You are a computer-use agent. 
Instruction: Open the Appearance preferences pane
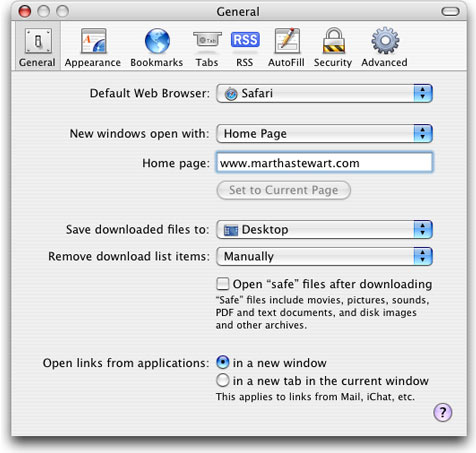(93, 47)
